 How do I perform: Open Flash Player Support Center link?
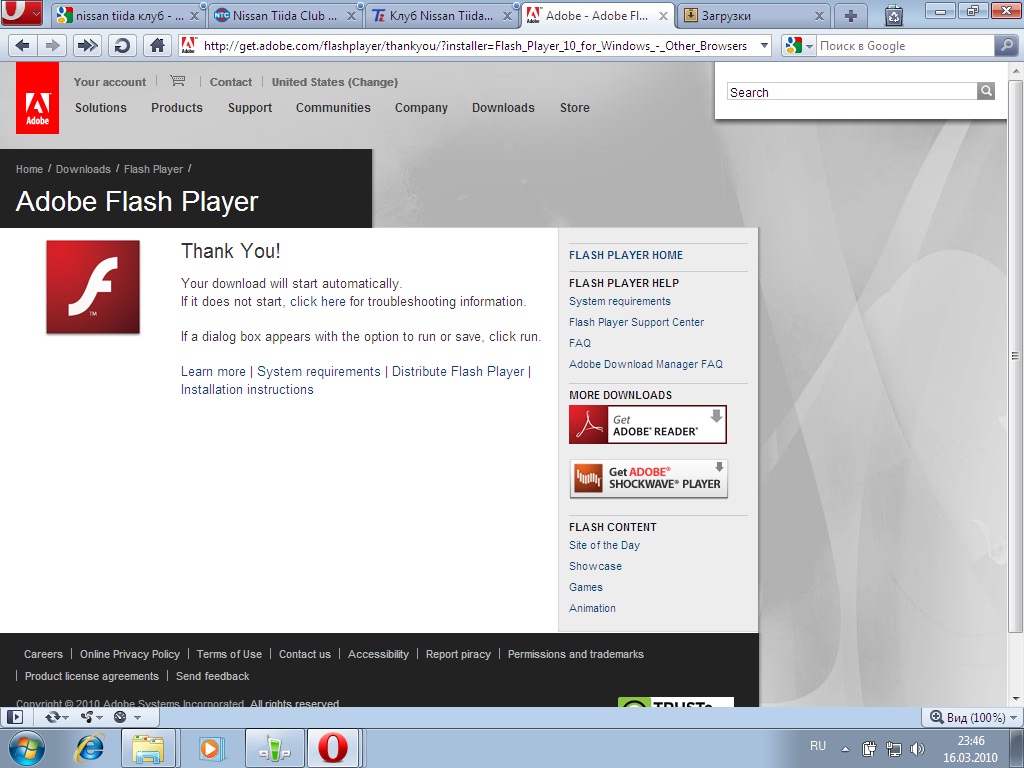point(636,322)
